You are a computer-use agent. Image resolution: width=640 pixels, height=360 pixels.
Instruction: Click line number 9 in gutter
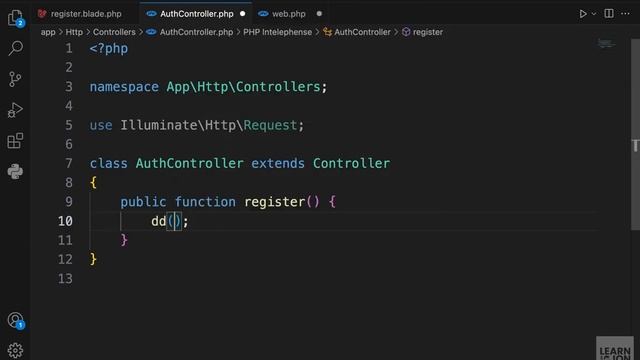pos(69,202)
